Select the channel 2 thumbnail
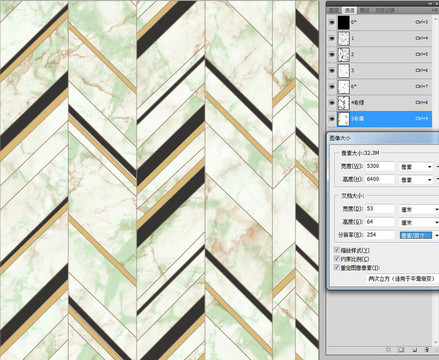Screen dimensions: 439x360 (343, 54)
